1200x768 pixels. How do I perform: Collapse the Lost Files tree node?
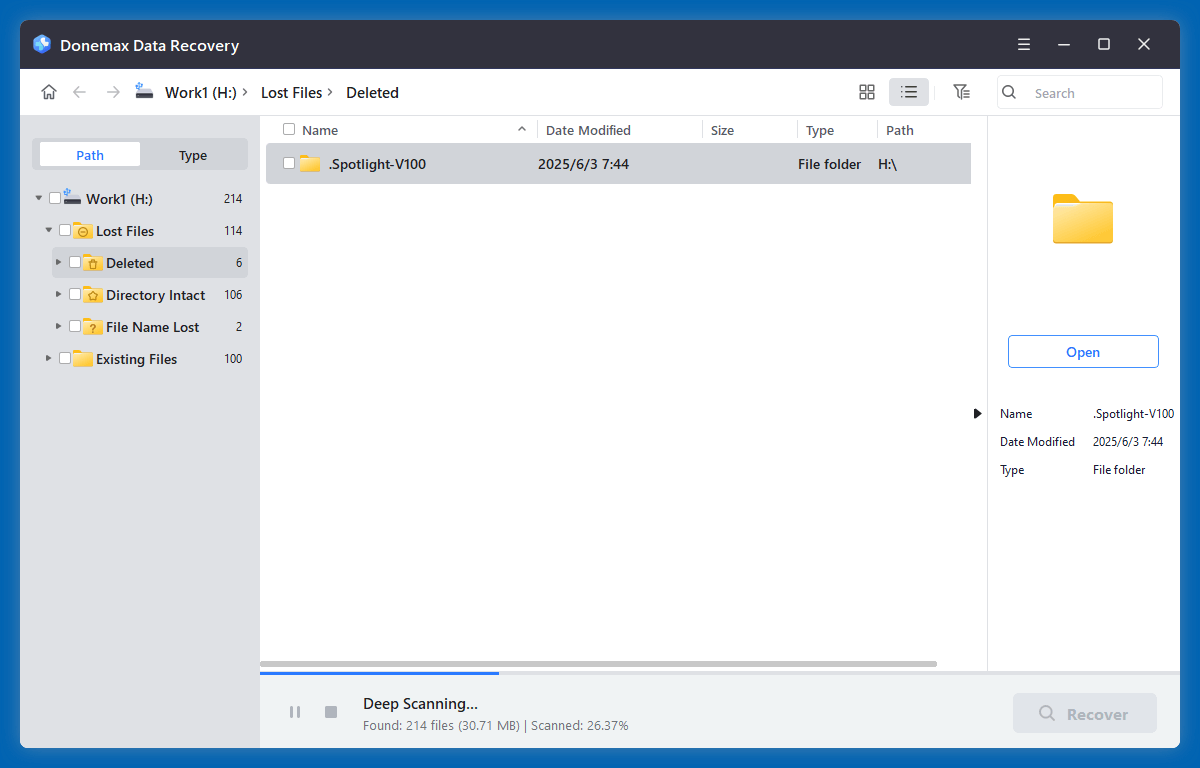[47, 230]
